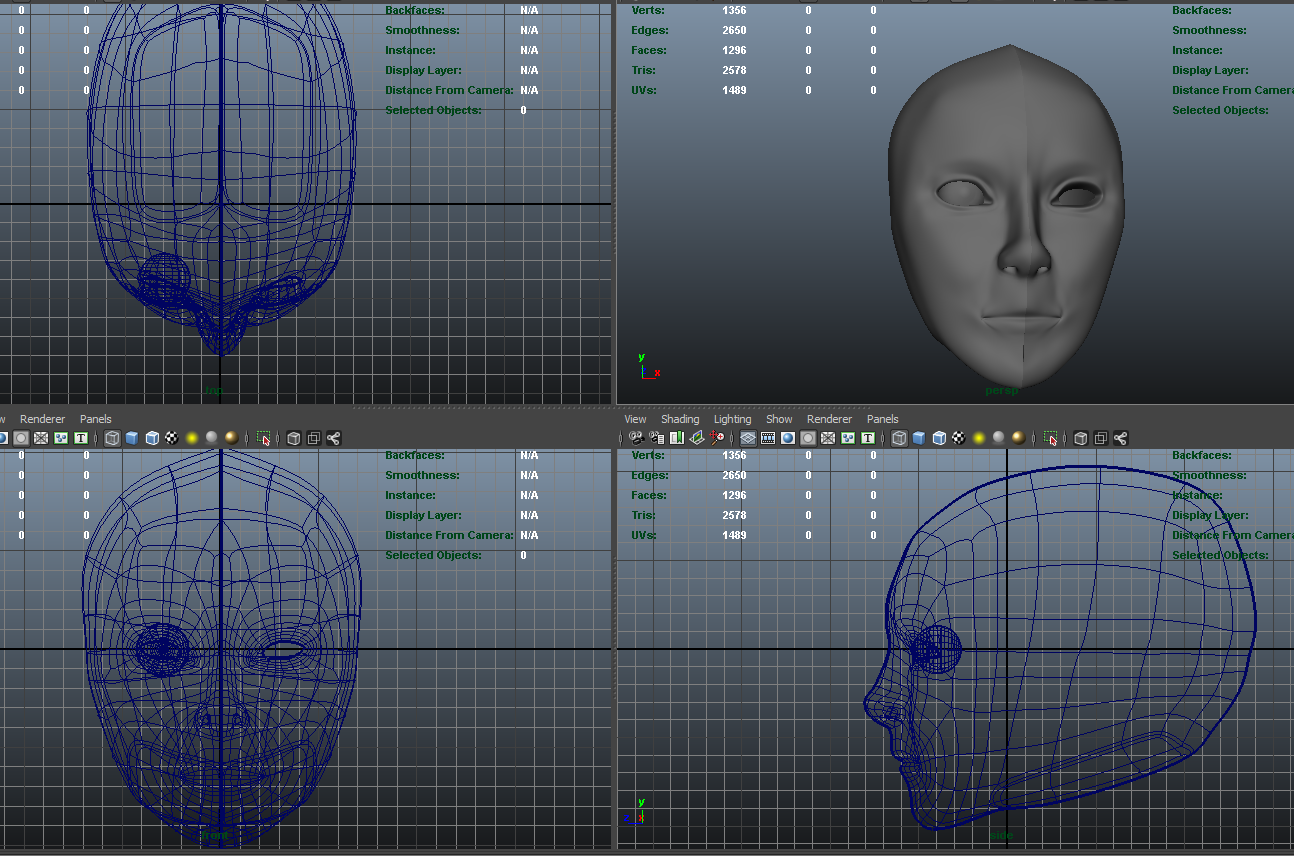This screenshot has height=856, width=1294.
Task: Click the camera bookmarks icon in side panel
Action: [676, 438]
